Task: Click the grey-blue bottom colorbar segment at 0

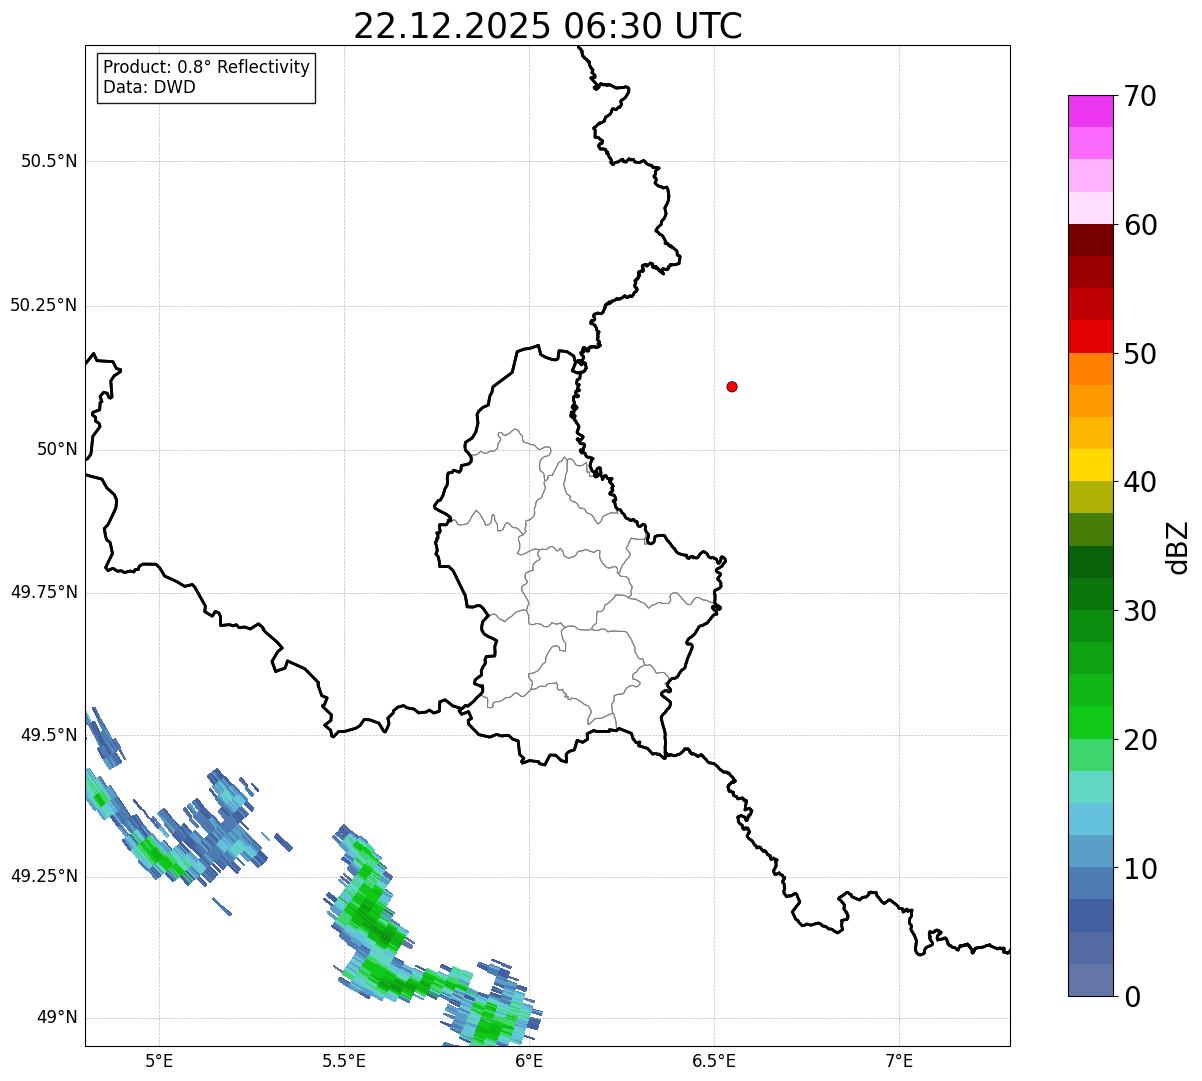Action: click(x=1090, y=980)
